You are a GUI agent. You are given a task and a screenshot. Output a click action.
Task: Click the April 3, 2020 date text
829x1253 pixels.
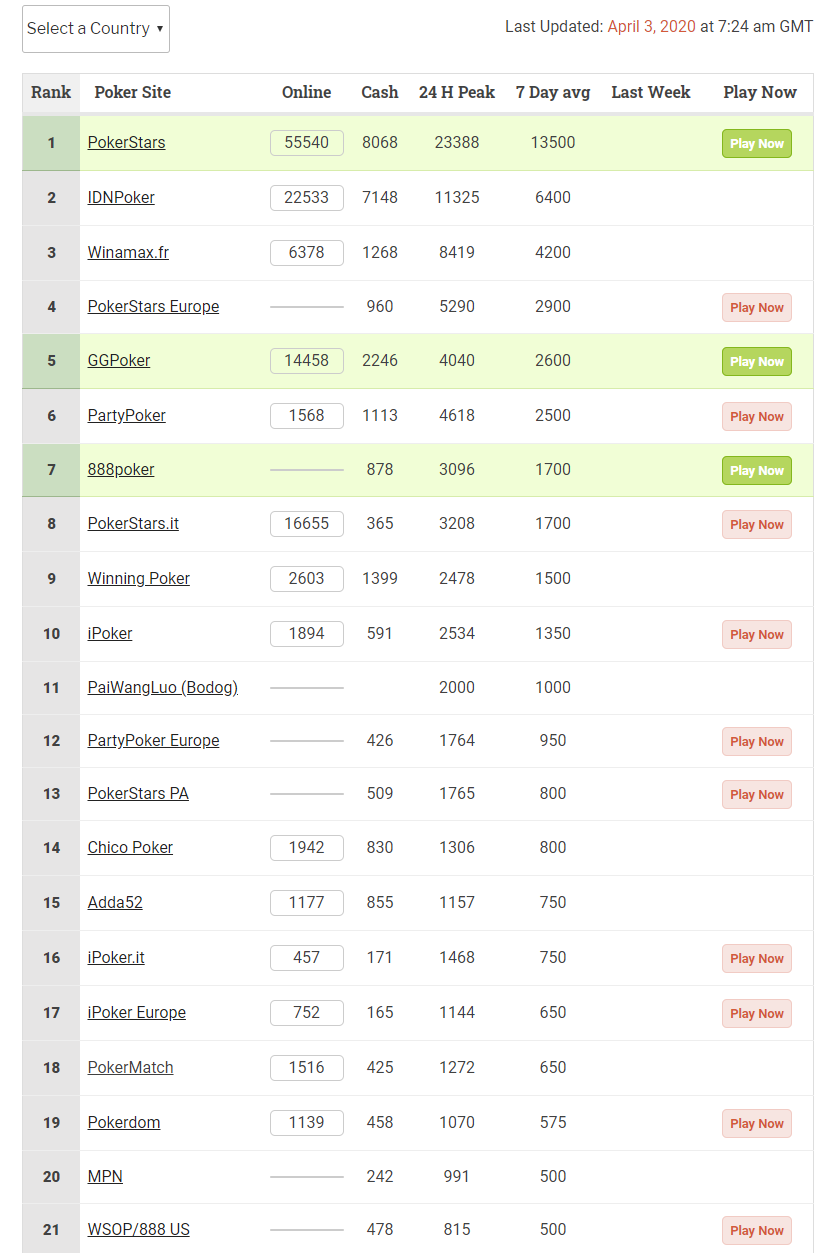[651, 27]
